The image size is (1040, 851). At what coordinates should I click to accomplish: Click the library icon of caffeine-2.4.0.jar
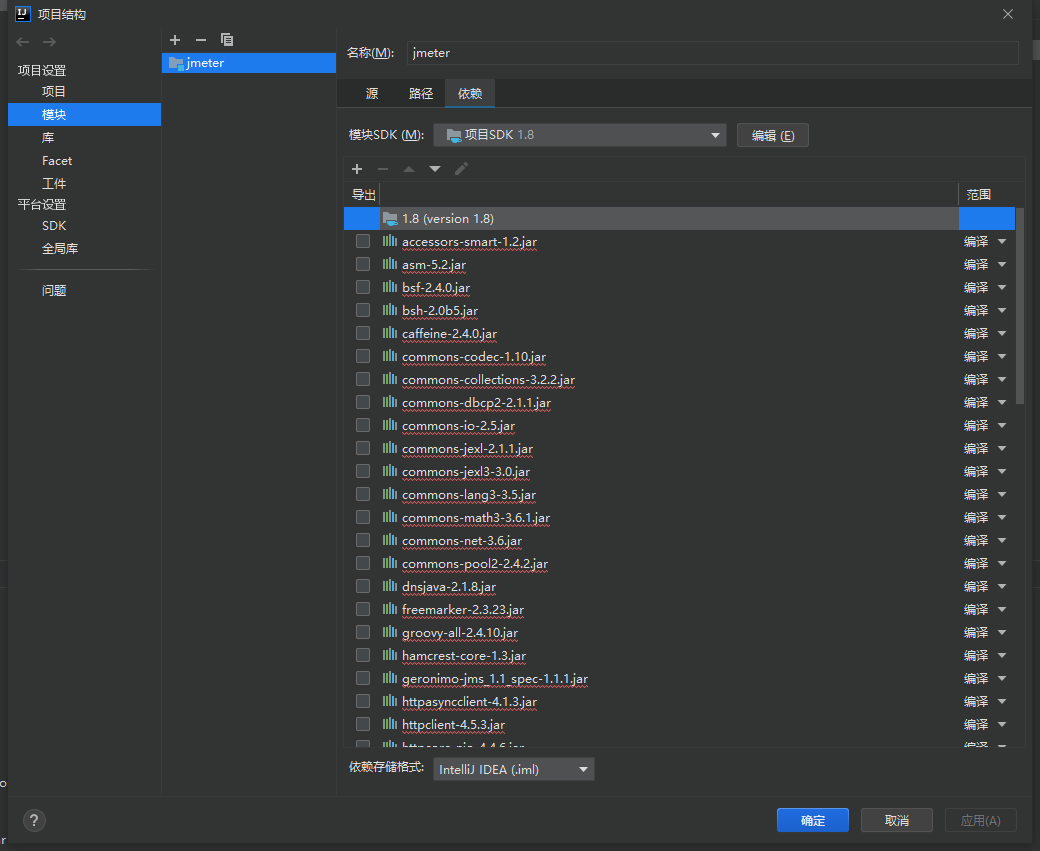[390, 333]
